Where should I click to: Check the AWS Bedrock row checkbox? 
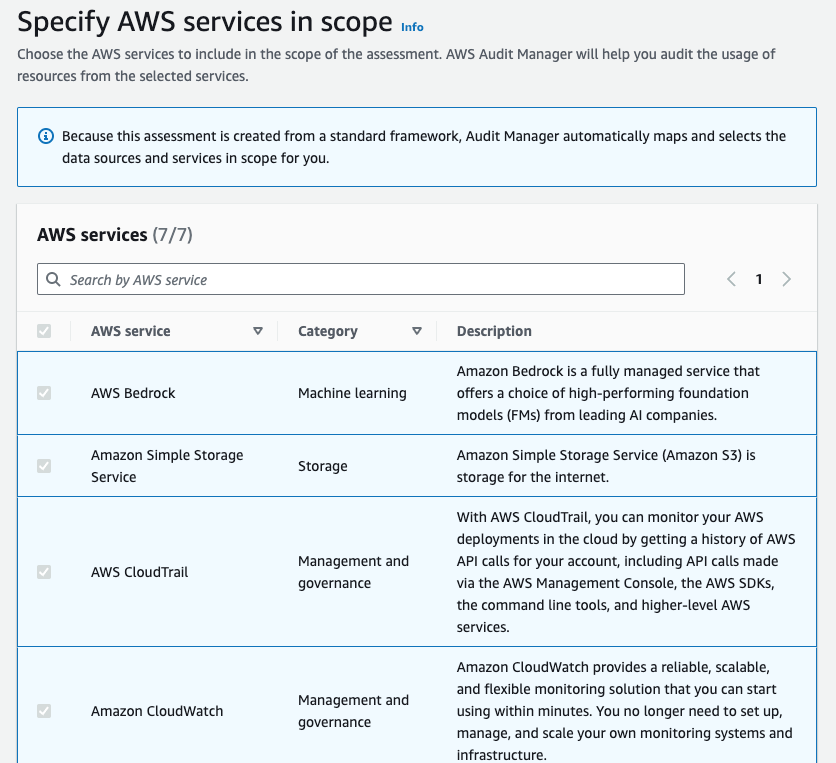43,393
